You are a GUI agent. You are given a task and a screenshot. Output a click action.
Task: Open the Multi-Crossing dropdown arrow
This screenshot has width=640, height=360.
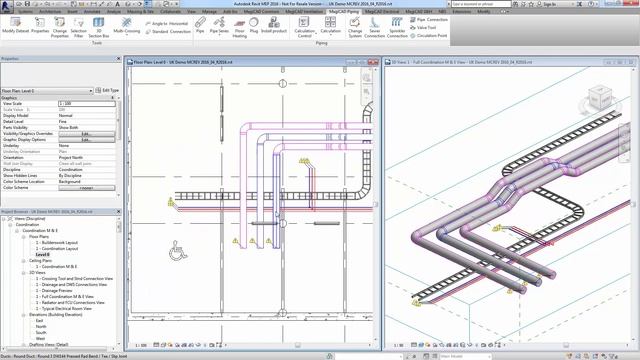[x=127, y=35]
